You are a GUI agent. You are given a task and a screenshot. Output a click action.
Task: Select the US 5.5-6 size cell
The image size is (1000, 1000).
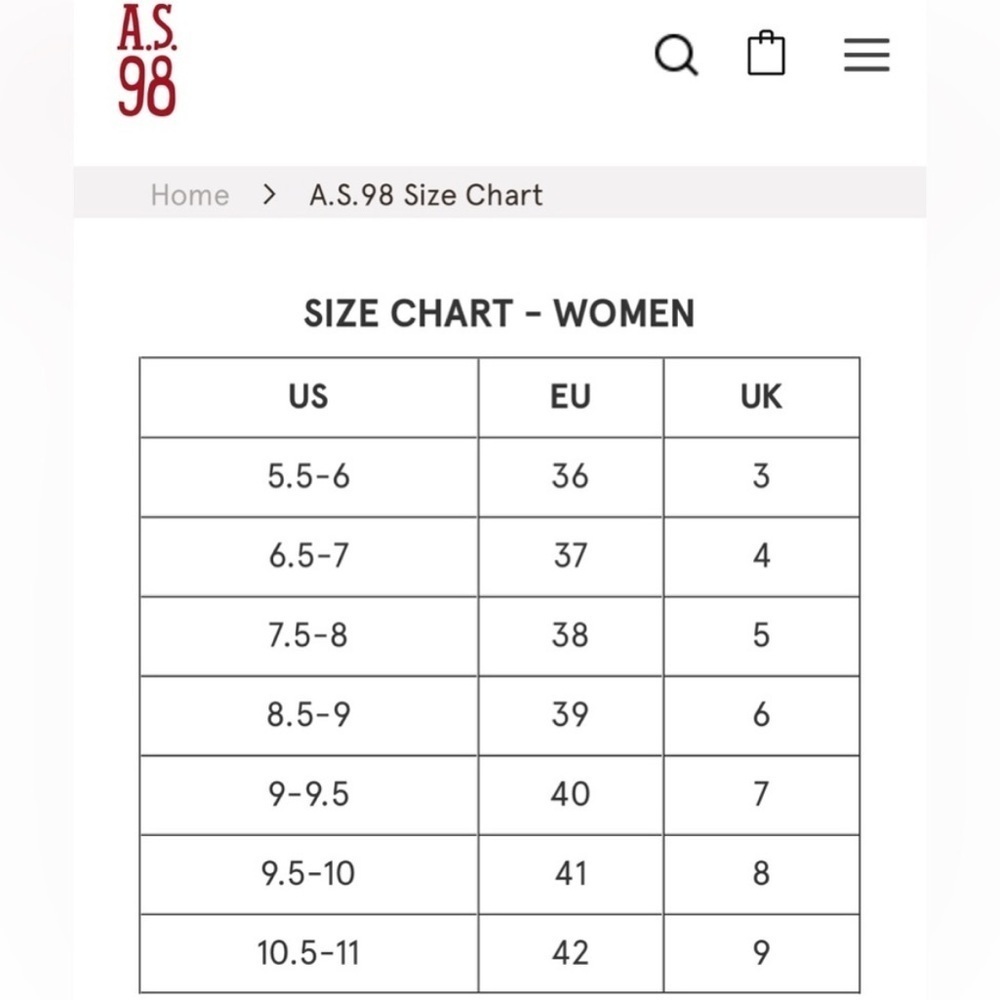click(x=308, y=476)
